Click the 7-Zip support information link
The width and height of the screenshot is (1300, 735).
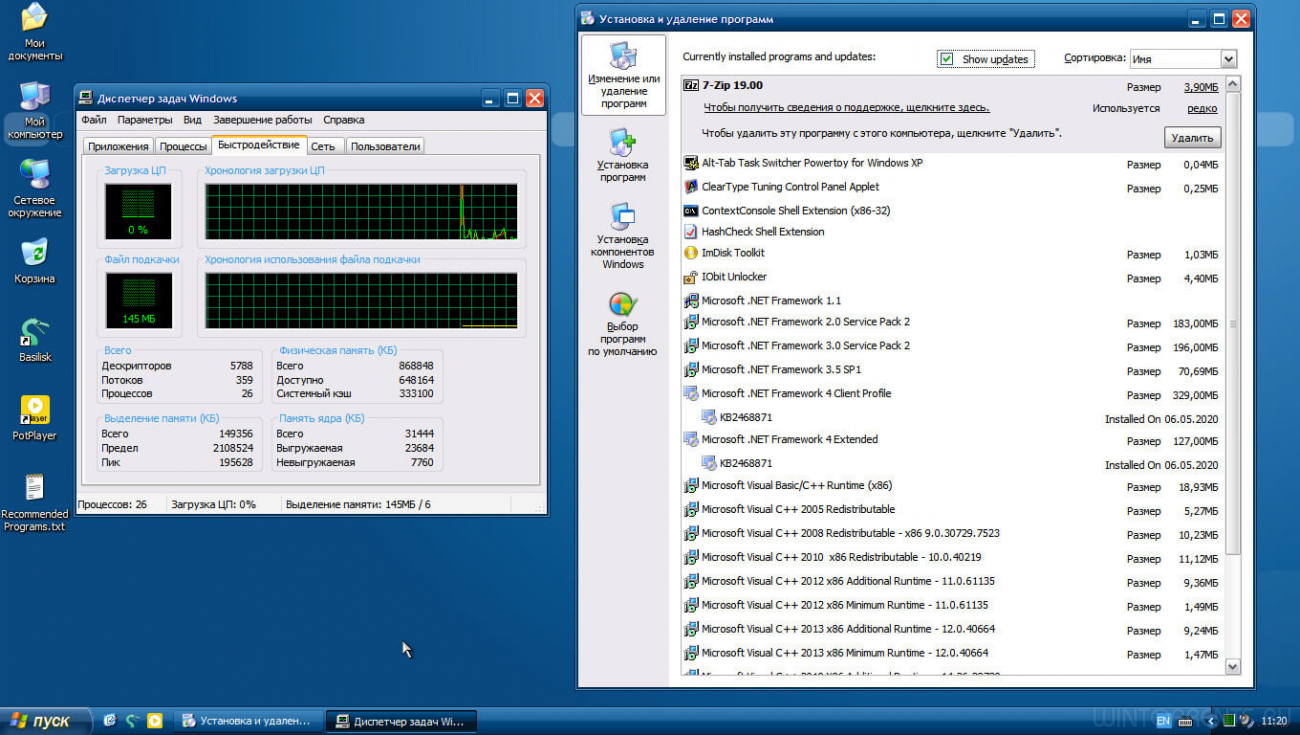pyautogui.click(x=846, y=108)
